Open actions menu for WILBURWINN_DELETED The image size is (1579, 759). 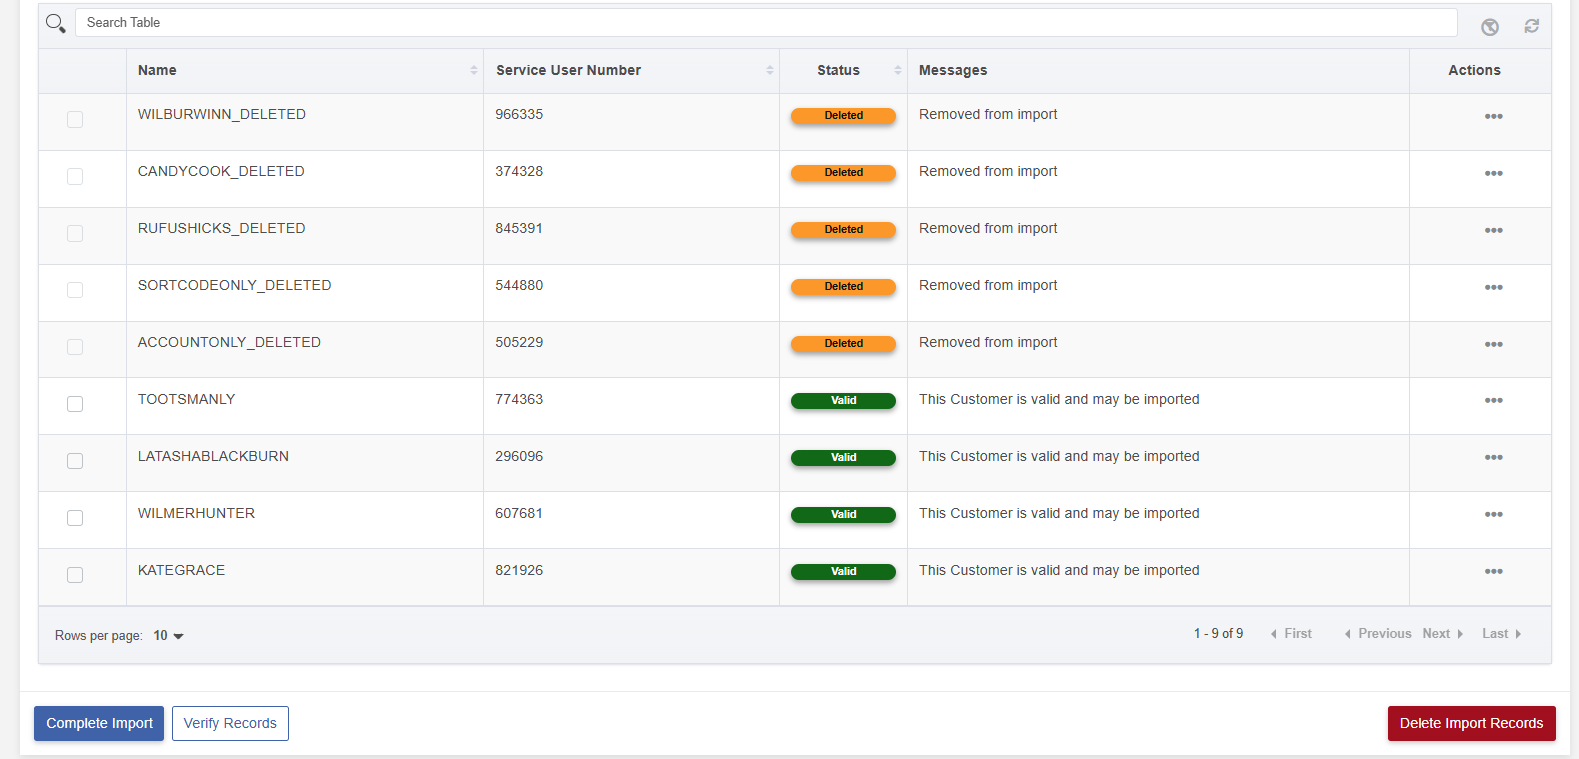pyautogui.click(x=1494, y=117)
